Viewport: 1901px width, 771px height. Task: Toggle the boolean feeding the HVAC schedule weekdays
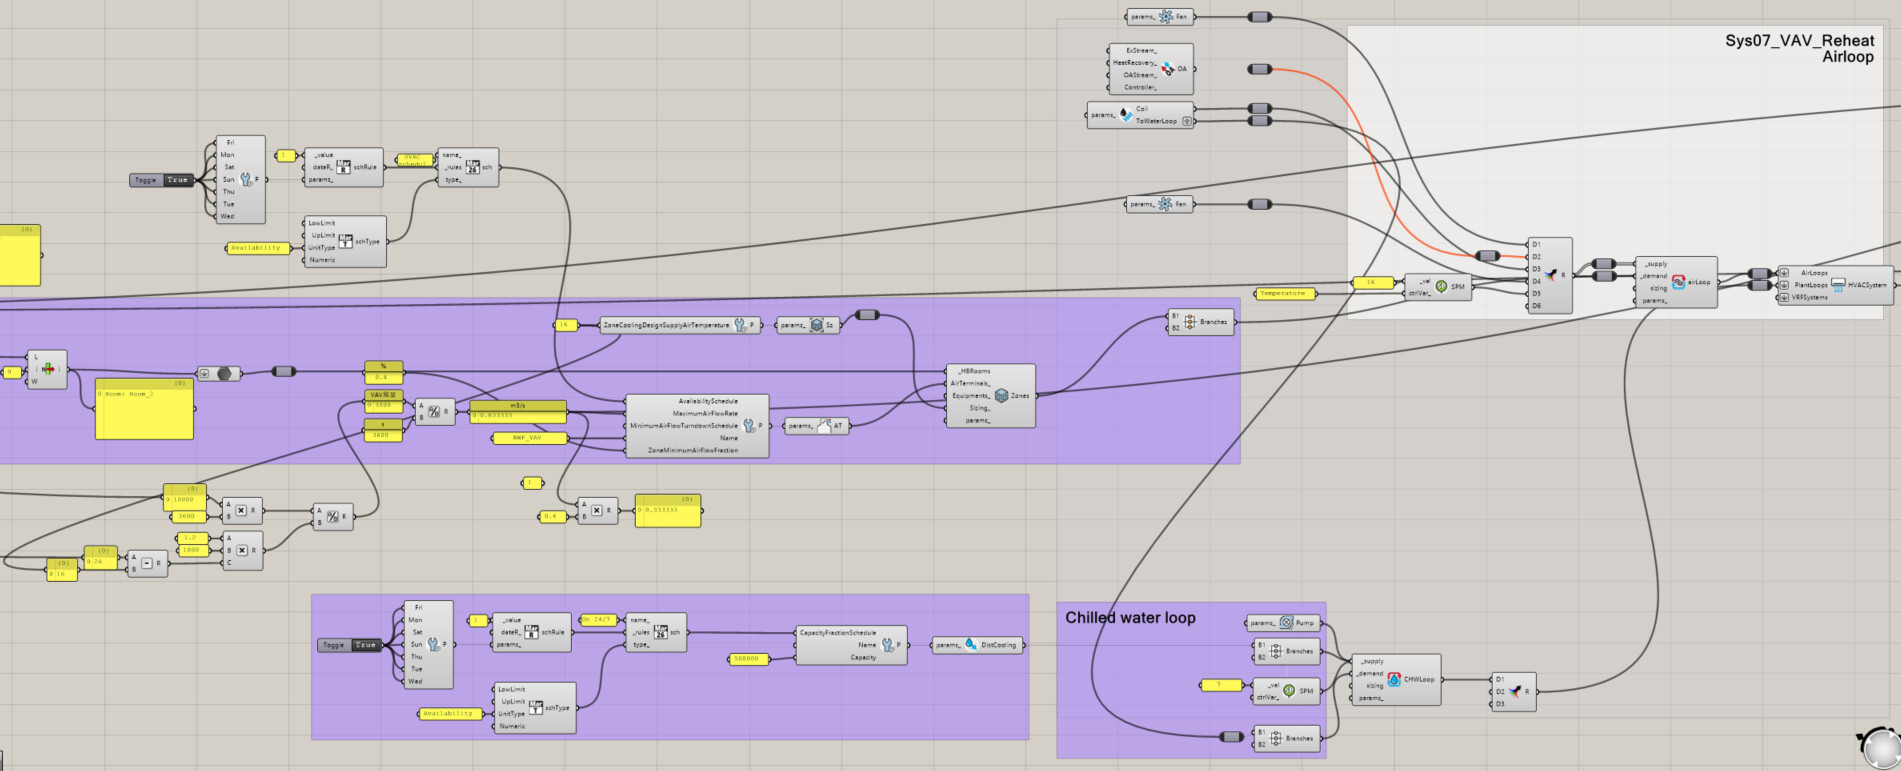(177, 180)
